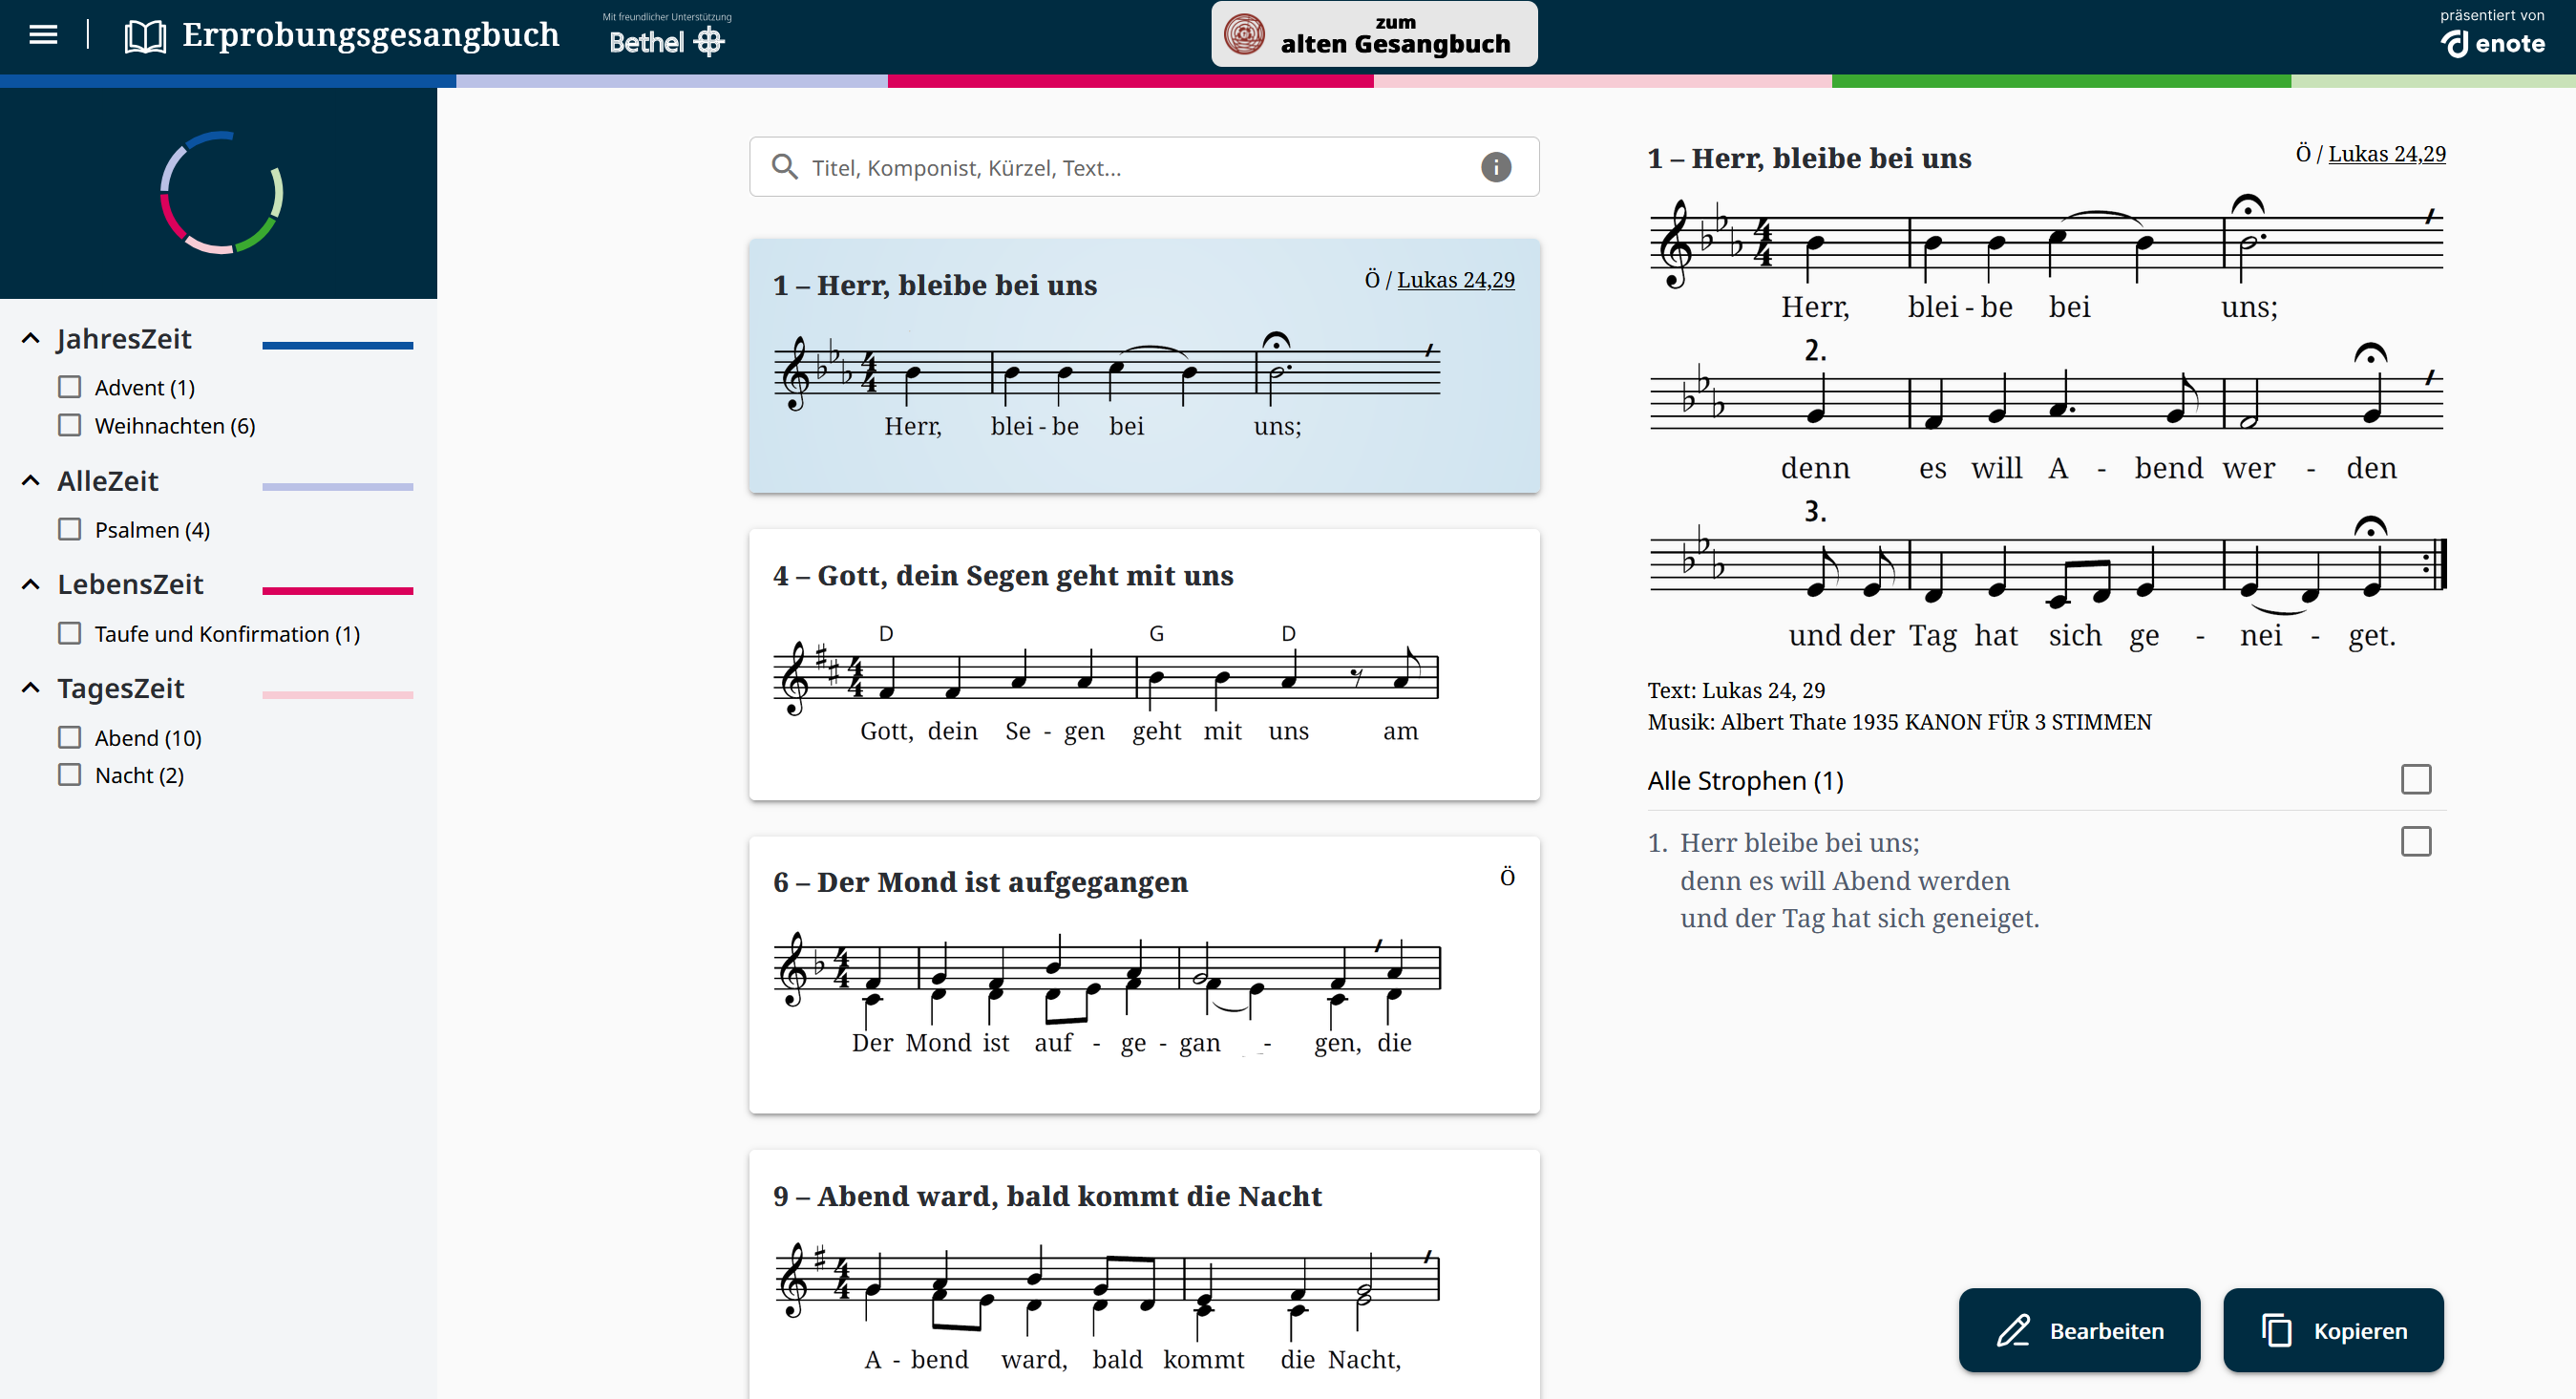Focus the title/composer search field
The width and height of the screenshot is (2576, 1399).
click(1140, 167)
